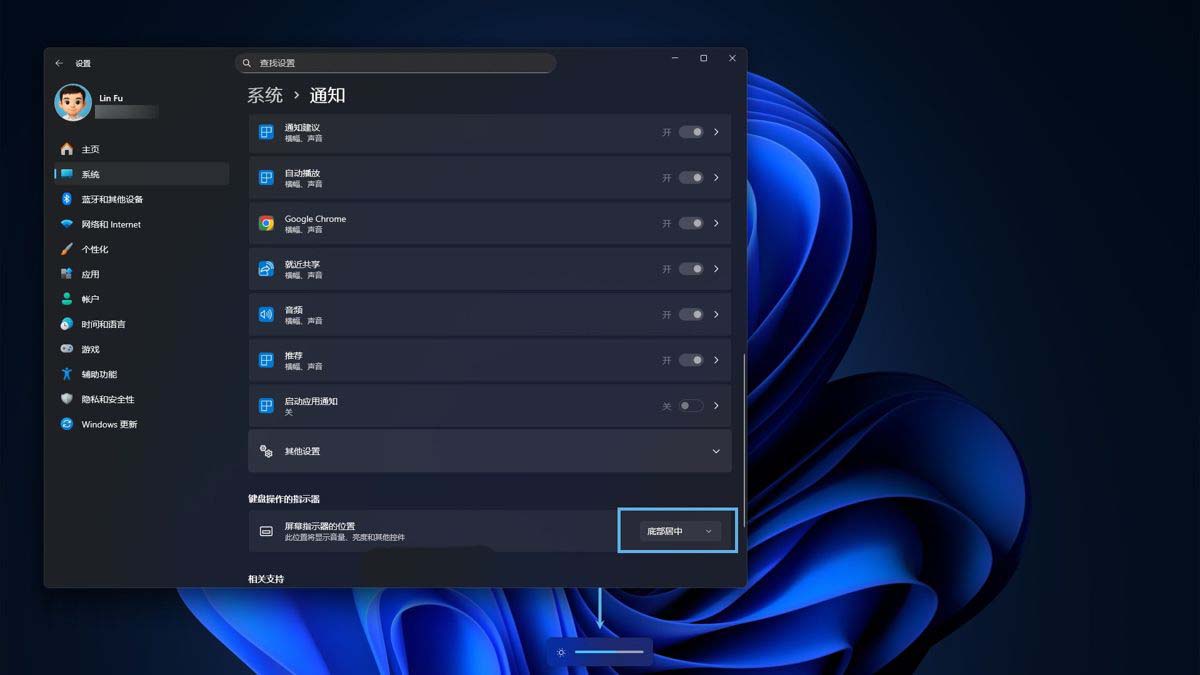
Task: Click into the 查找设置 search field
Action: click(396, 63)
